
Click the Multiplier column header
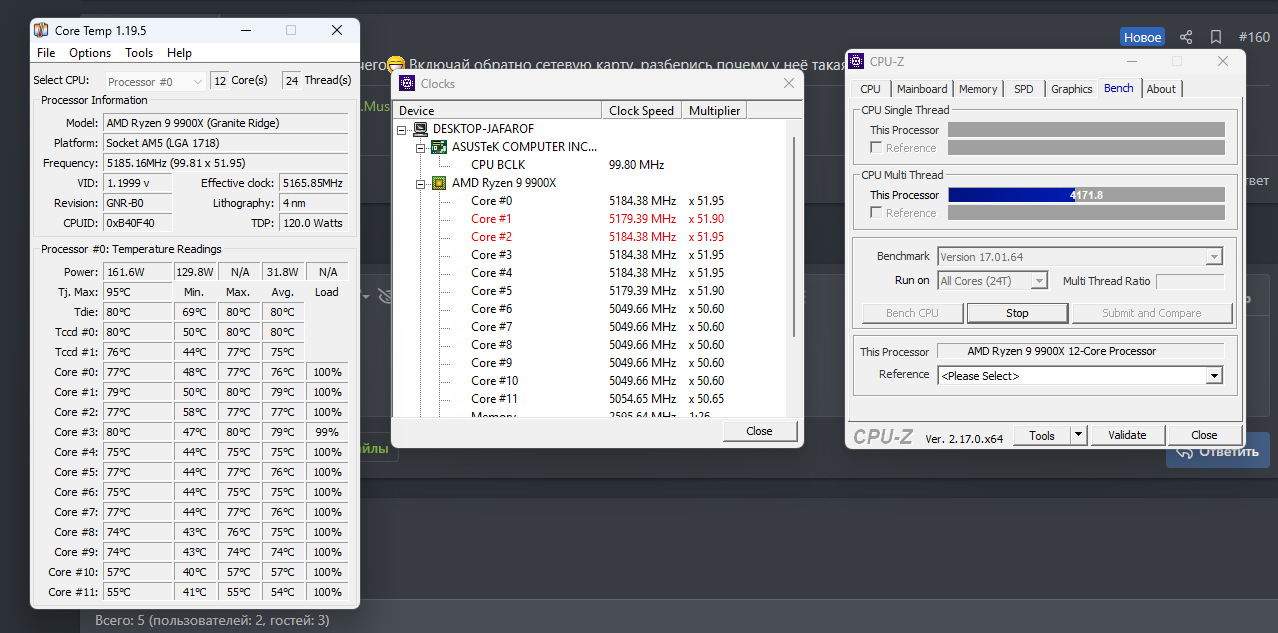(x=715, y=111)
